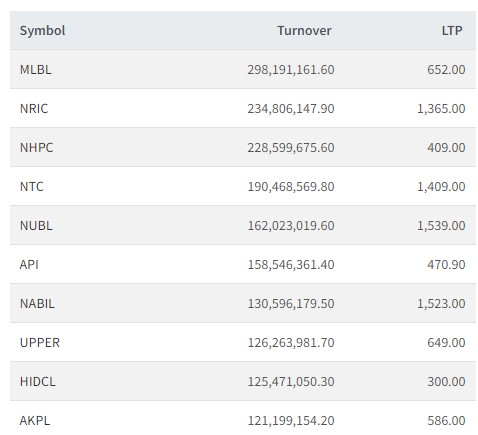Click the LTP column header
The width and height of the screenshot is (478, 435).
(452, 31)
